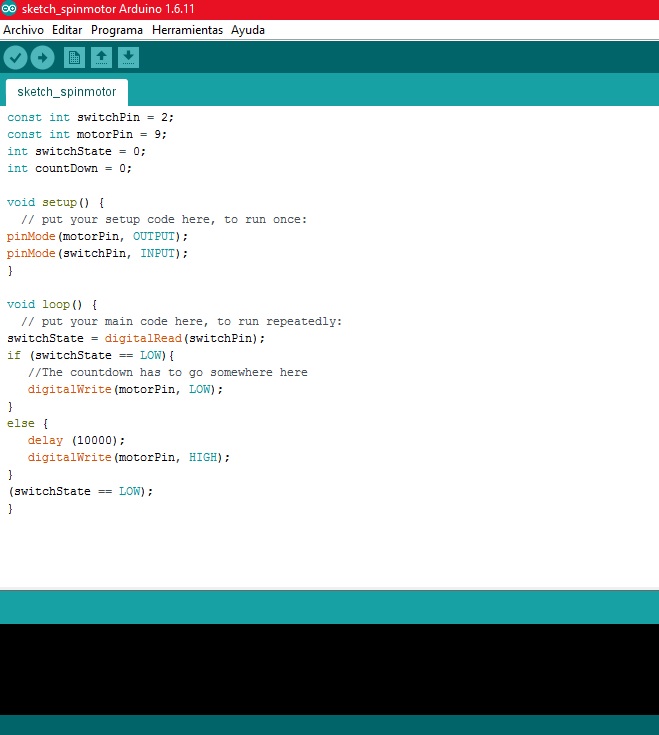The width and height of the screenshot is (659, 735).
Task: Click 'digitalWrite(motorPin, HIGH);' line
Action: (128, 458)
